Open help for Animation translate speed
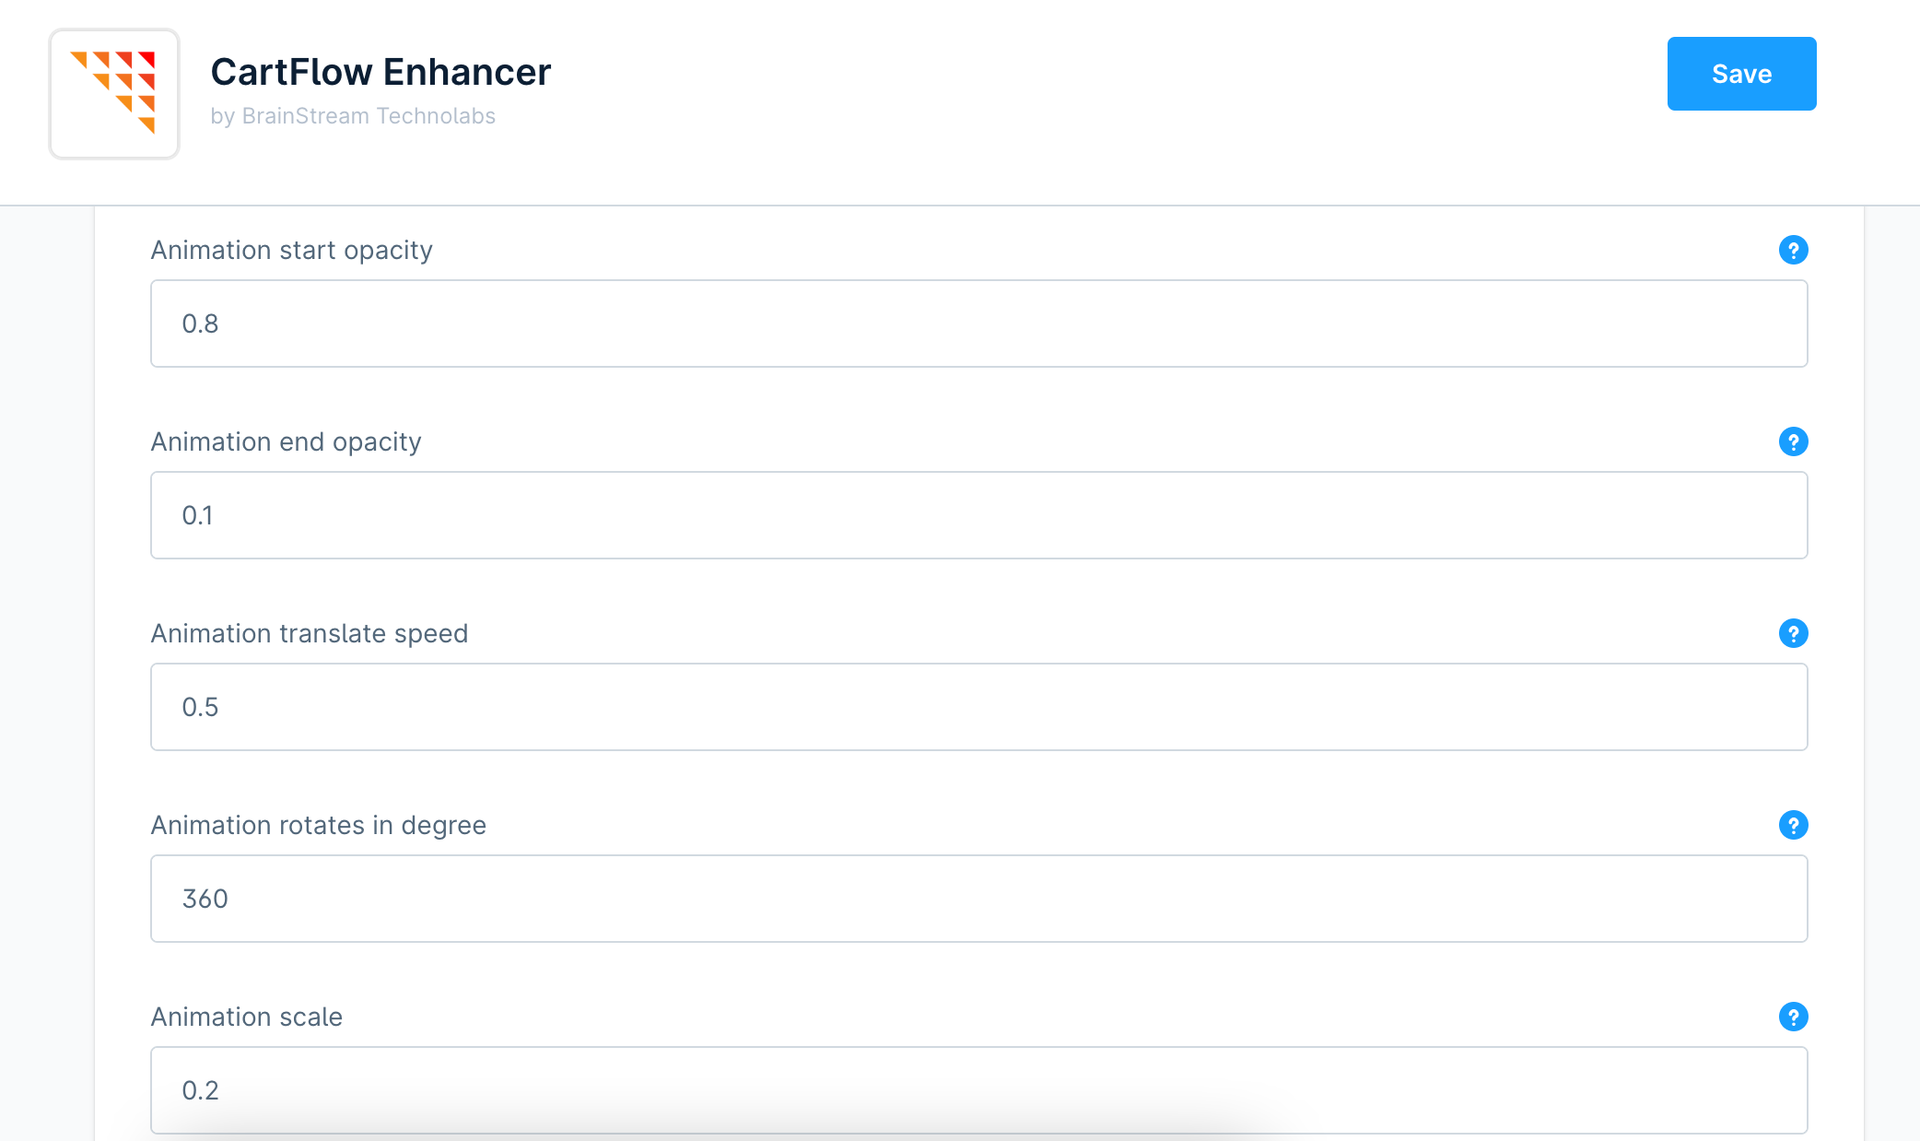The height and width of the screenshot is (1141, 1920). click(1793, 633)
